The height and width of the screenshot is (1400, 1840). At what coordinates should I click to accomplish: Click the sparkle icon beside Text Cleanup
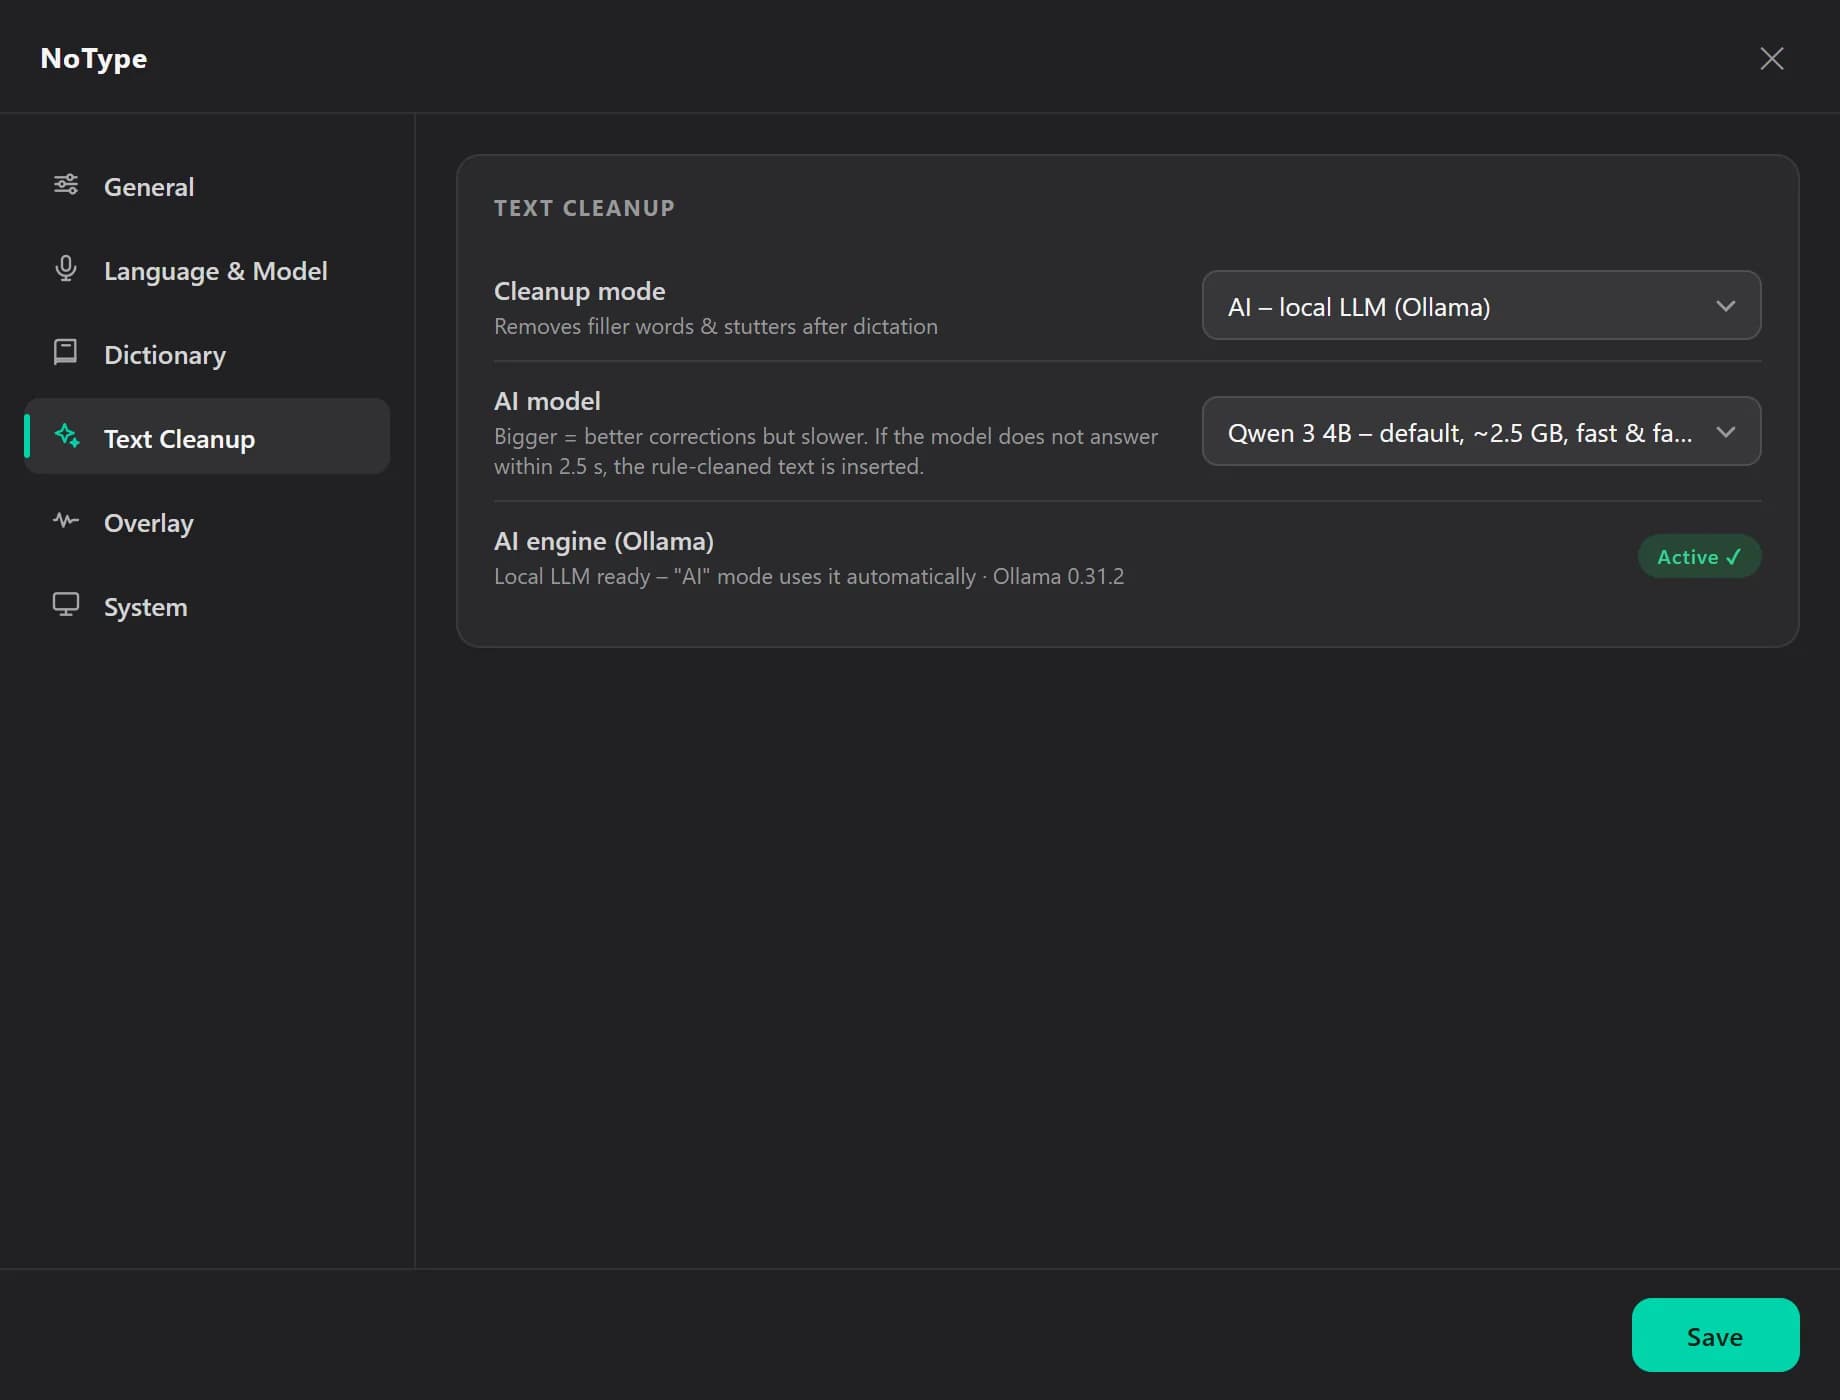click(67, 436)
